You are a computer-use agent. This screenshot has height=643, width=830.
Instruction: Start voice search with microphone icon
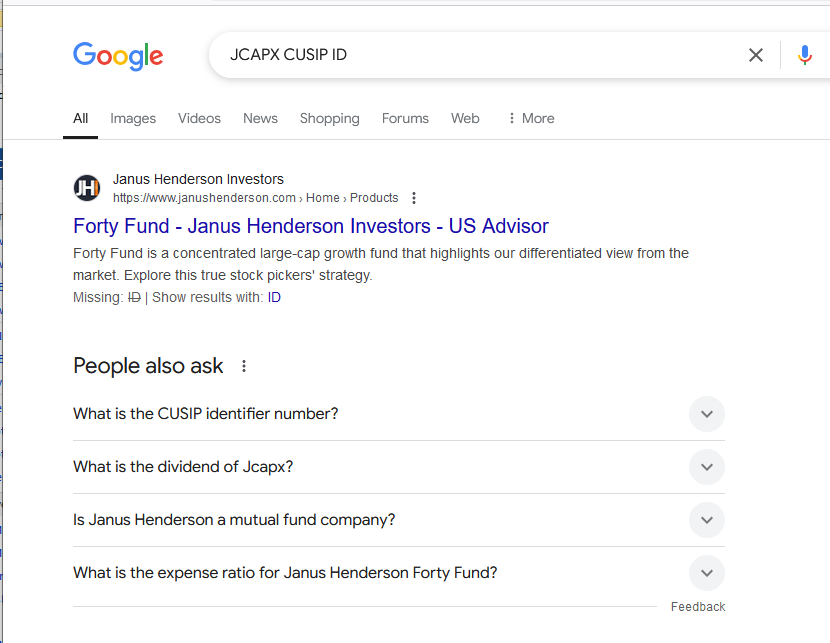(x=805, y=55)
